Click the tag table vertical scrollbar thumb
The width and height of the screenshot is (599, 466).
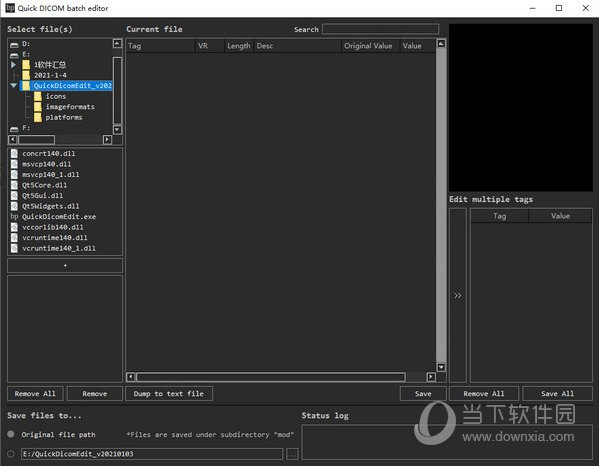pos(441,205)
